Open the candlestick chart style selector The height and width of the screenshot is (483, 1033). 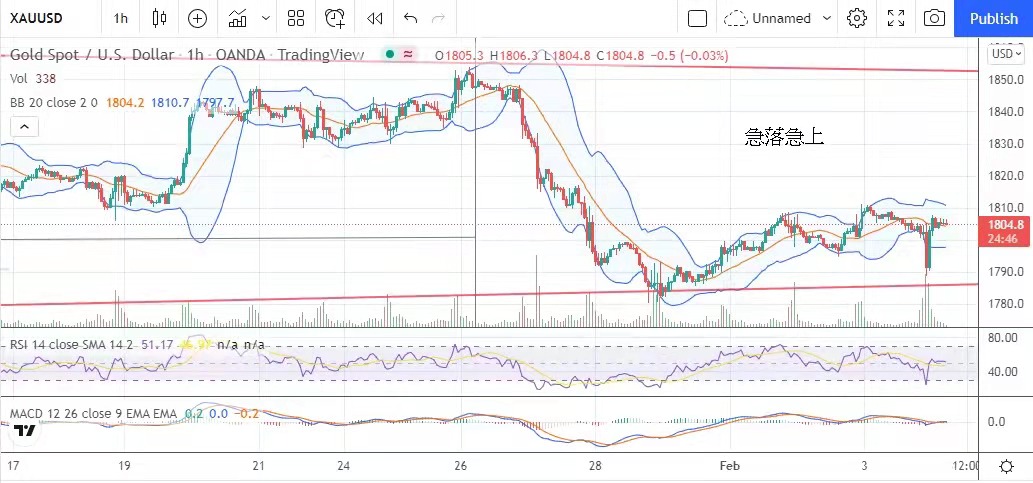tap(160, 18)
